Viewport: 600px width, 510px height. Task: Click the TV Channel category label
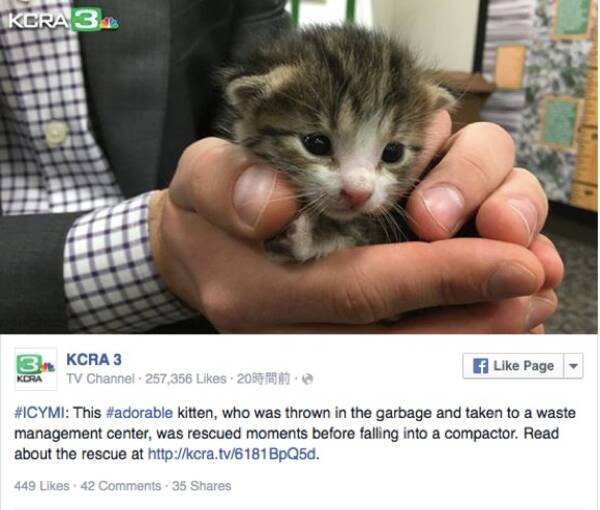98,377
